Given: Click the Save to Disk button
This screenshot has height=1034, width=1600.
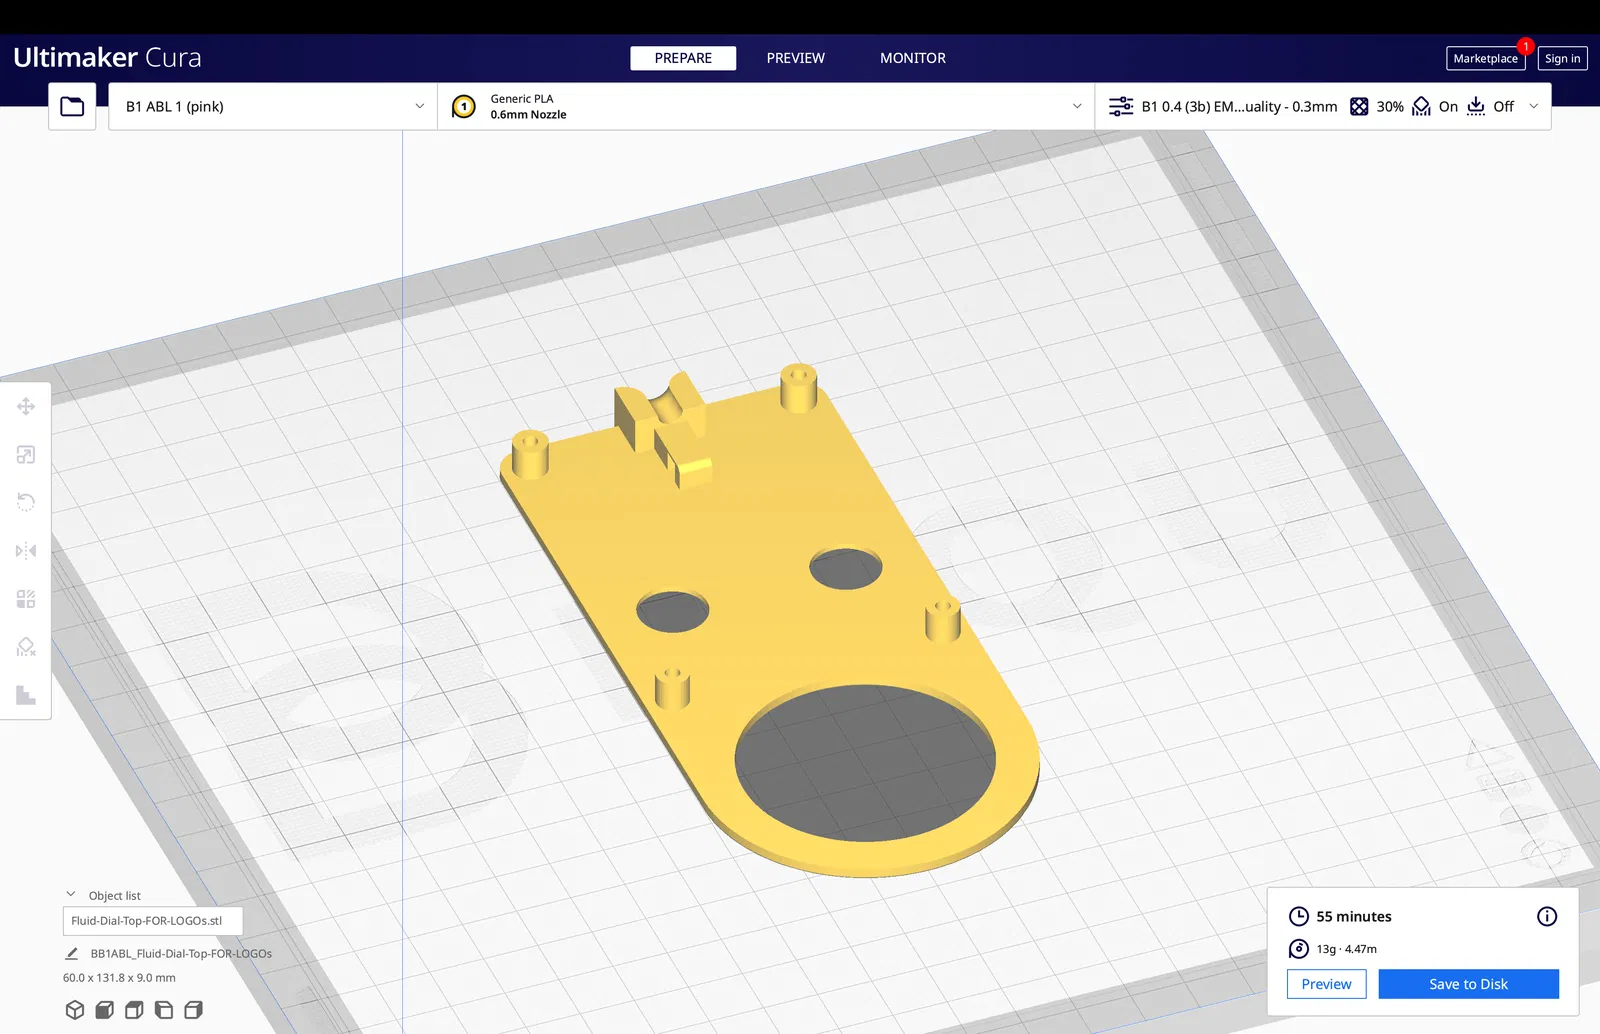Looking at the screenshot, I should [1468, 984].
